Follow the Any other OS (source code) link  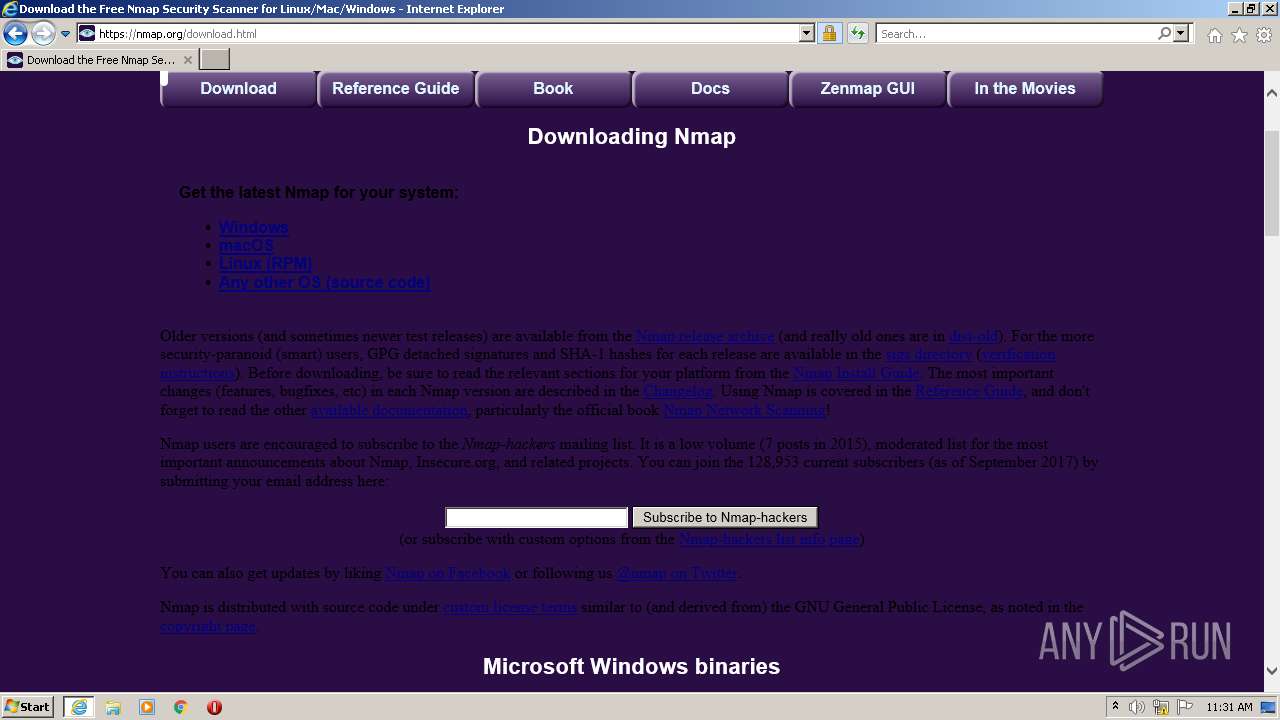tap(324, 283)
